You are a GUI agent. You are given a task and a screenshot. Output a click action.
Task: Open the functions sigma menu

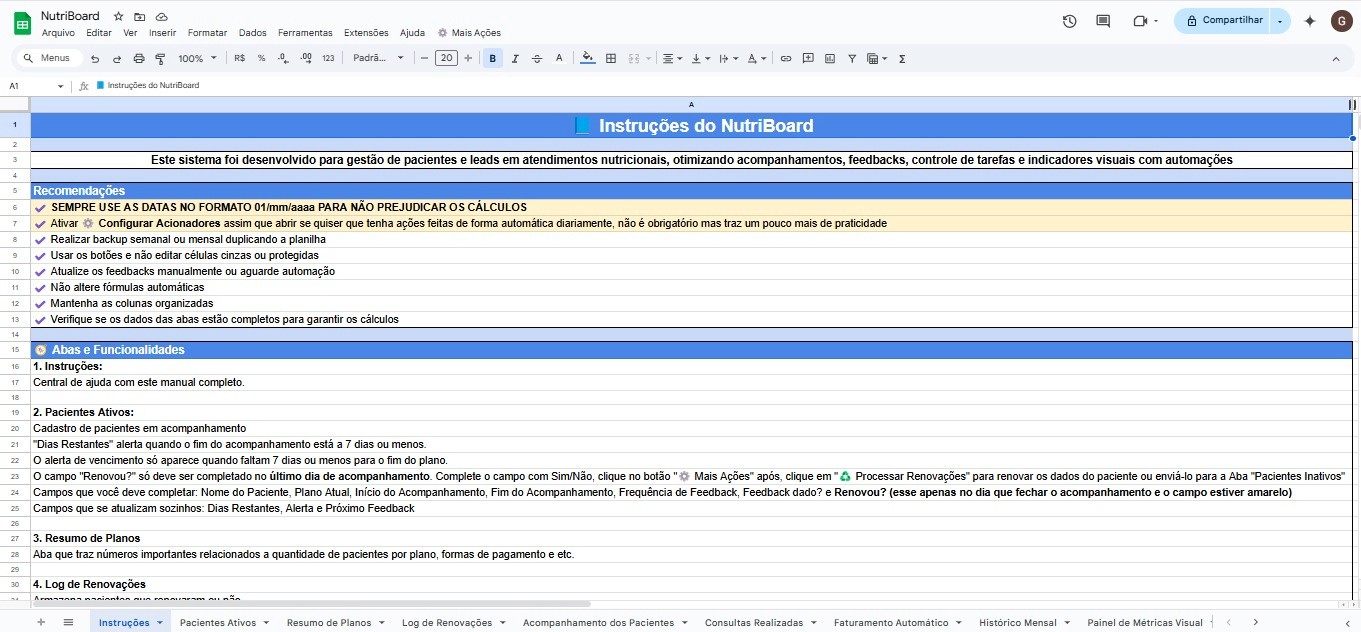[902, 59]
